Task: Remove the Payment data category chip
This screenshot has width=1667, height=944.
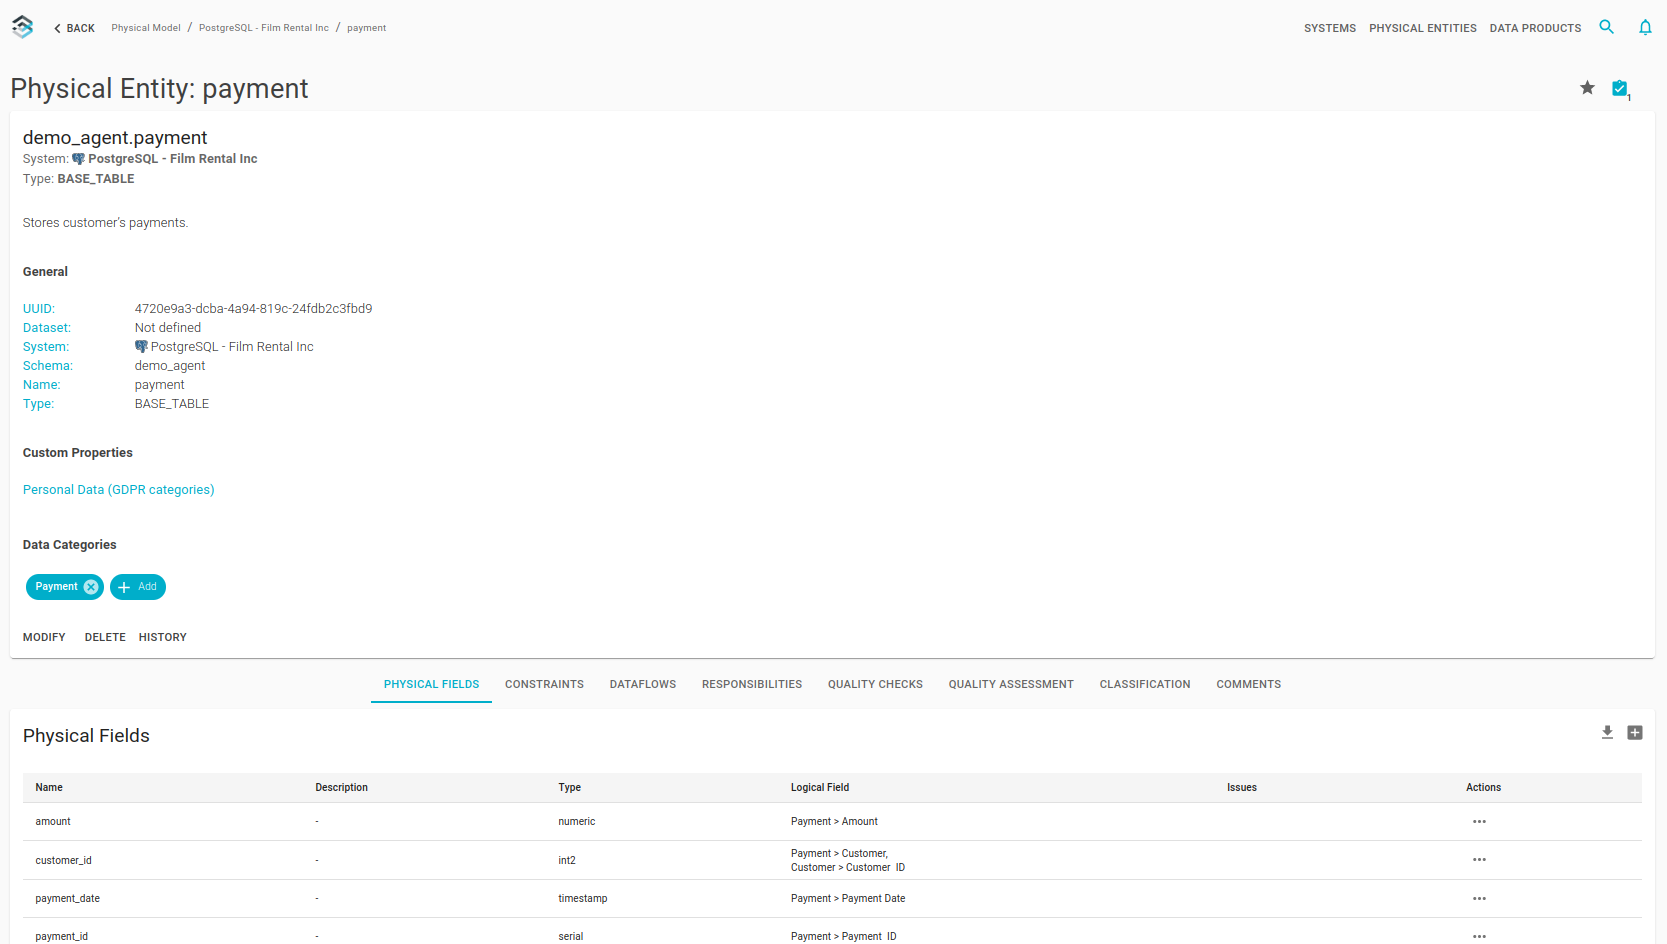Action: click(x=91, y=587)
